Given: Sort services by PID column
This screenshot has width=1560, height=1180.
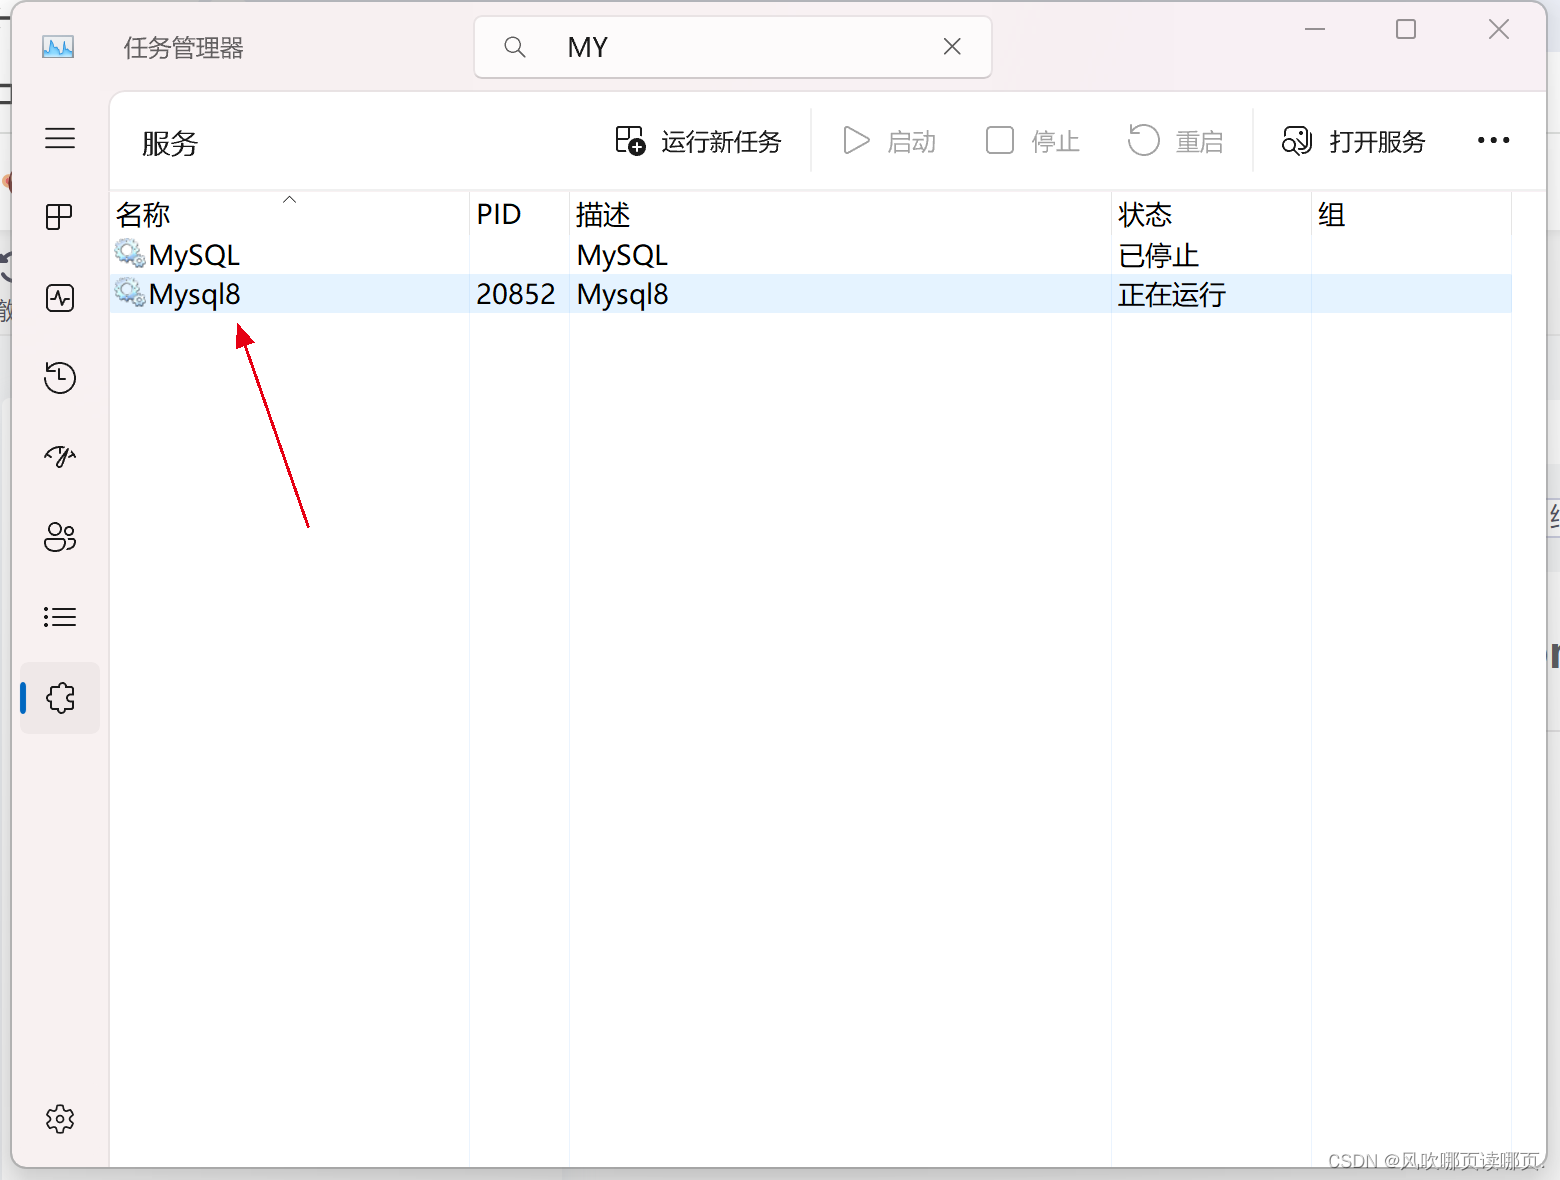Looking at the screenshot, I should [499, 213].
